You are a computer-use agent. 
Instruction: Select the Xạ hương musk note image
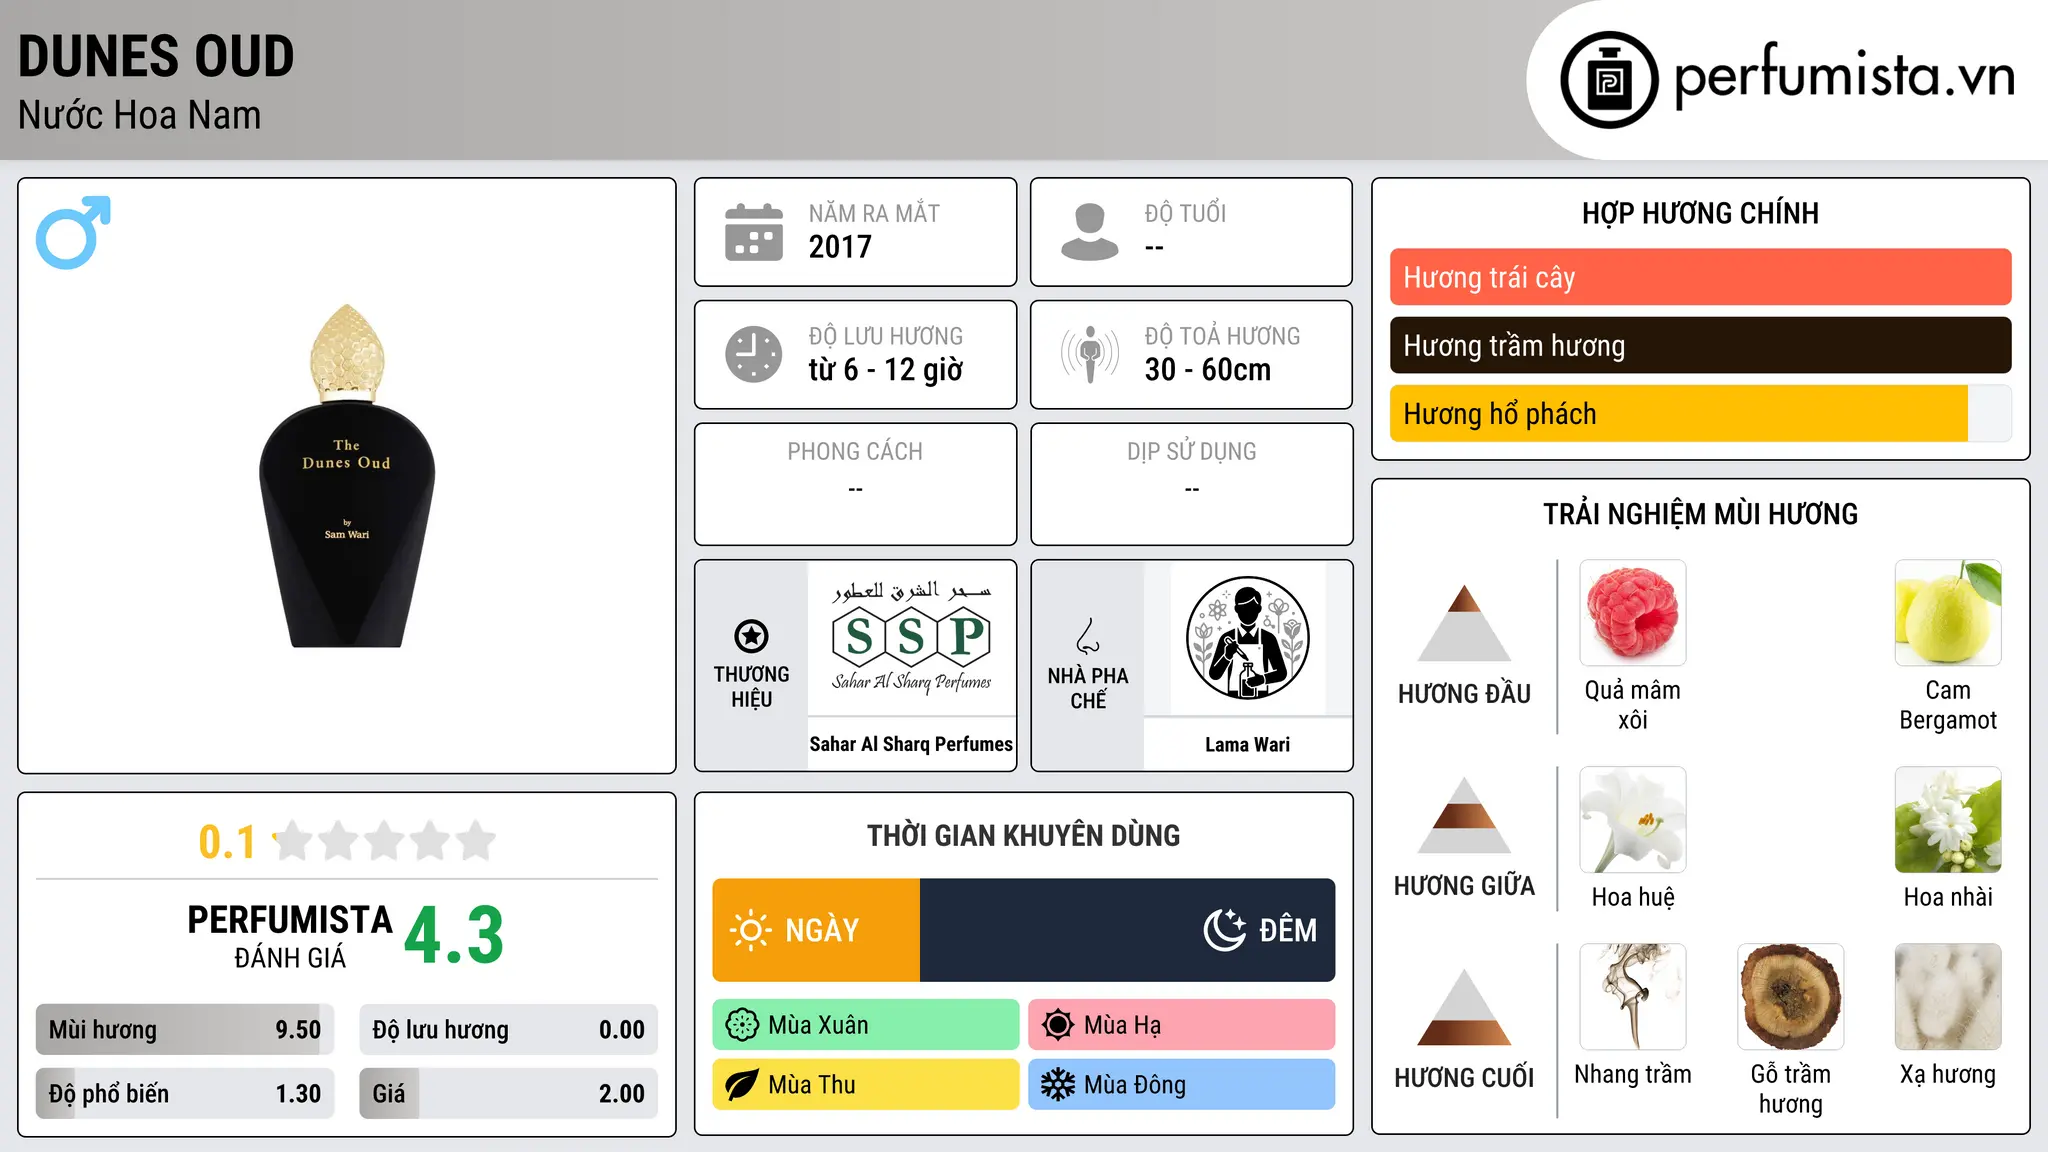pyautogui.click(x=1948, y=997)
